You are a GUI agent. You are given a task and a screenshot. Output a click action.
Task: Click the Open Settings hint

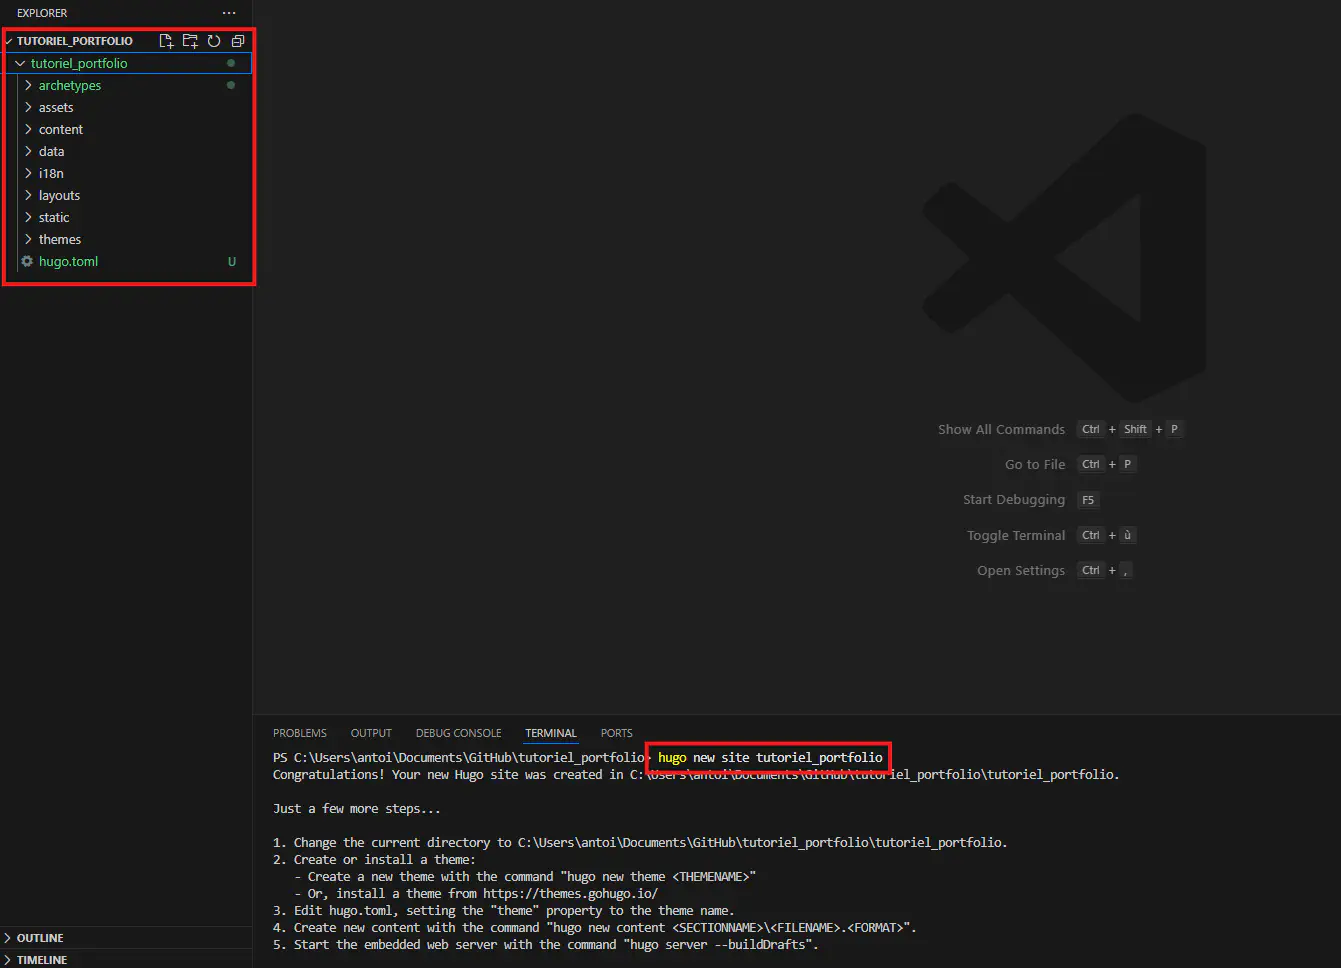1021,570
